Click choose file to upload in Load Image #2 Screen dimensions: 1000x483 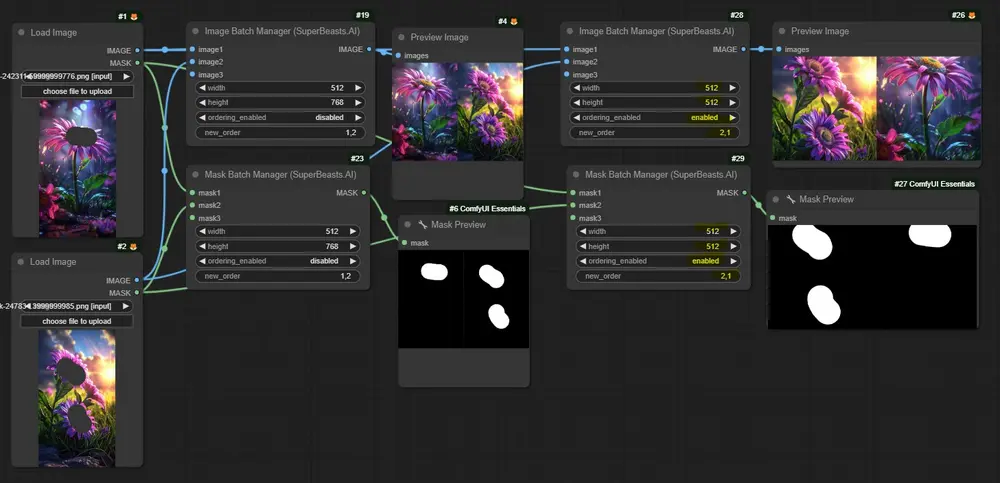[77, 321]
